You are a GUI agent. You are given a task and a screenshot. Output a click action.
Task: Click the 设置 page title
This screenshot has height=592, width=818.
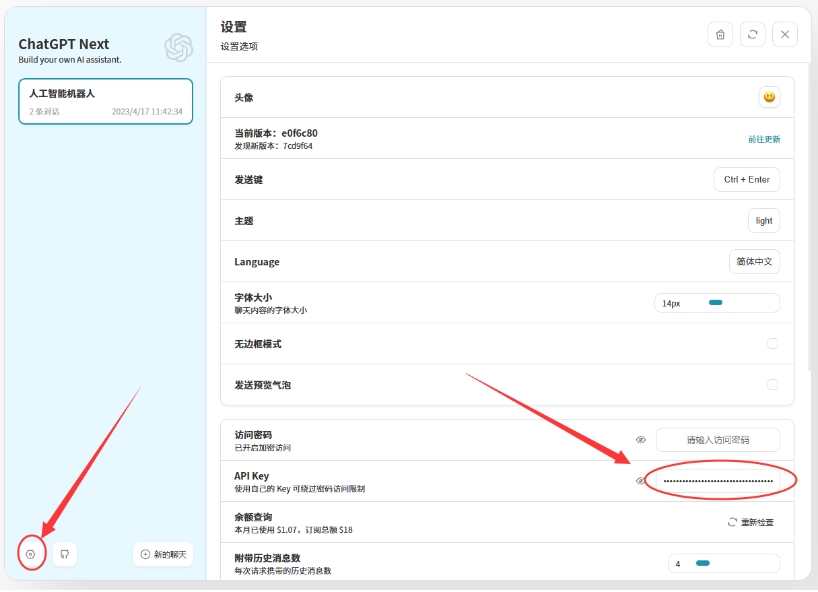[233, 27]
